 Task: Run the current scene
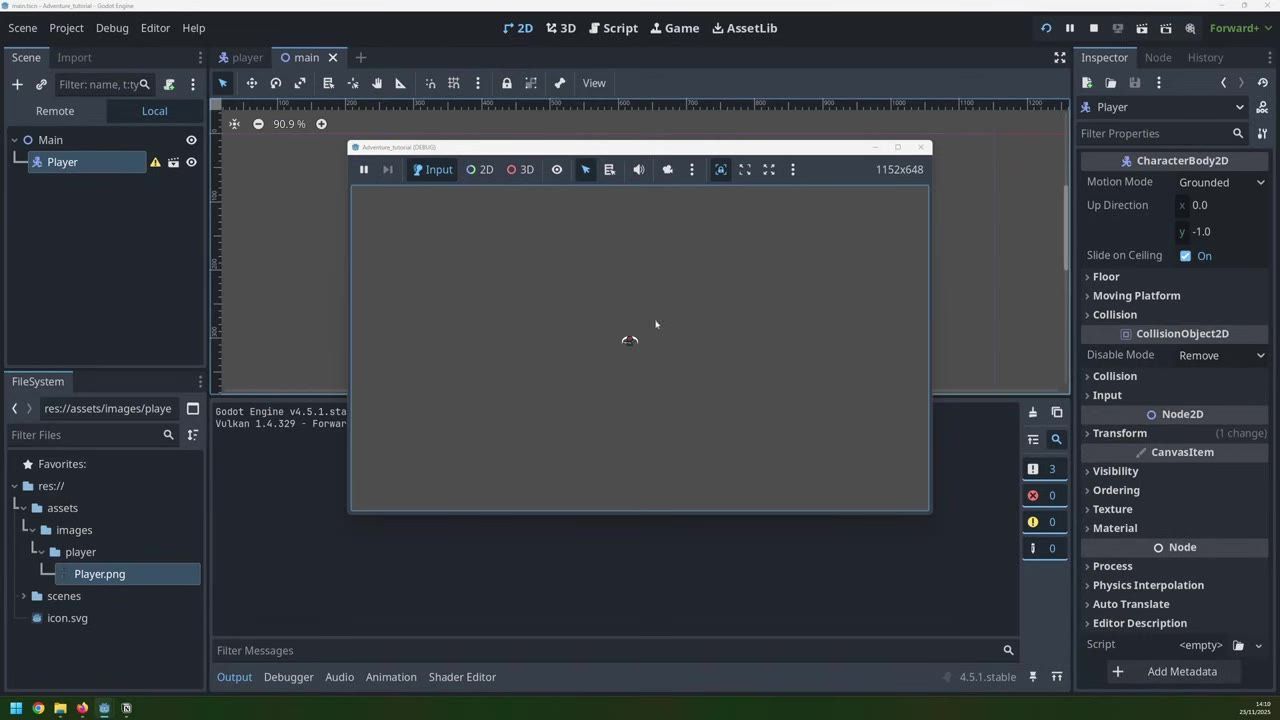[x=1141, y=28]
